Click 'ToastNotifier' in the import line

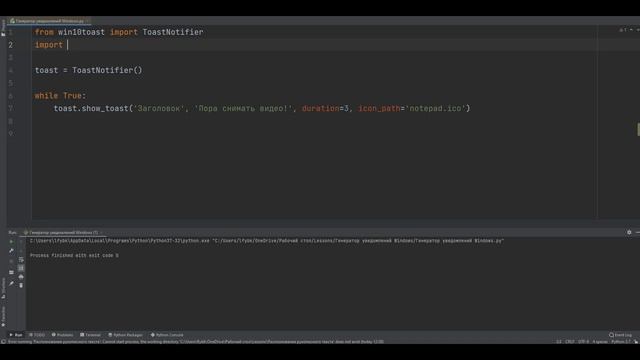(173, 32)
